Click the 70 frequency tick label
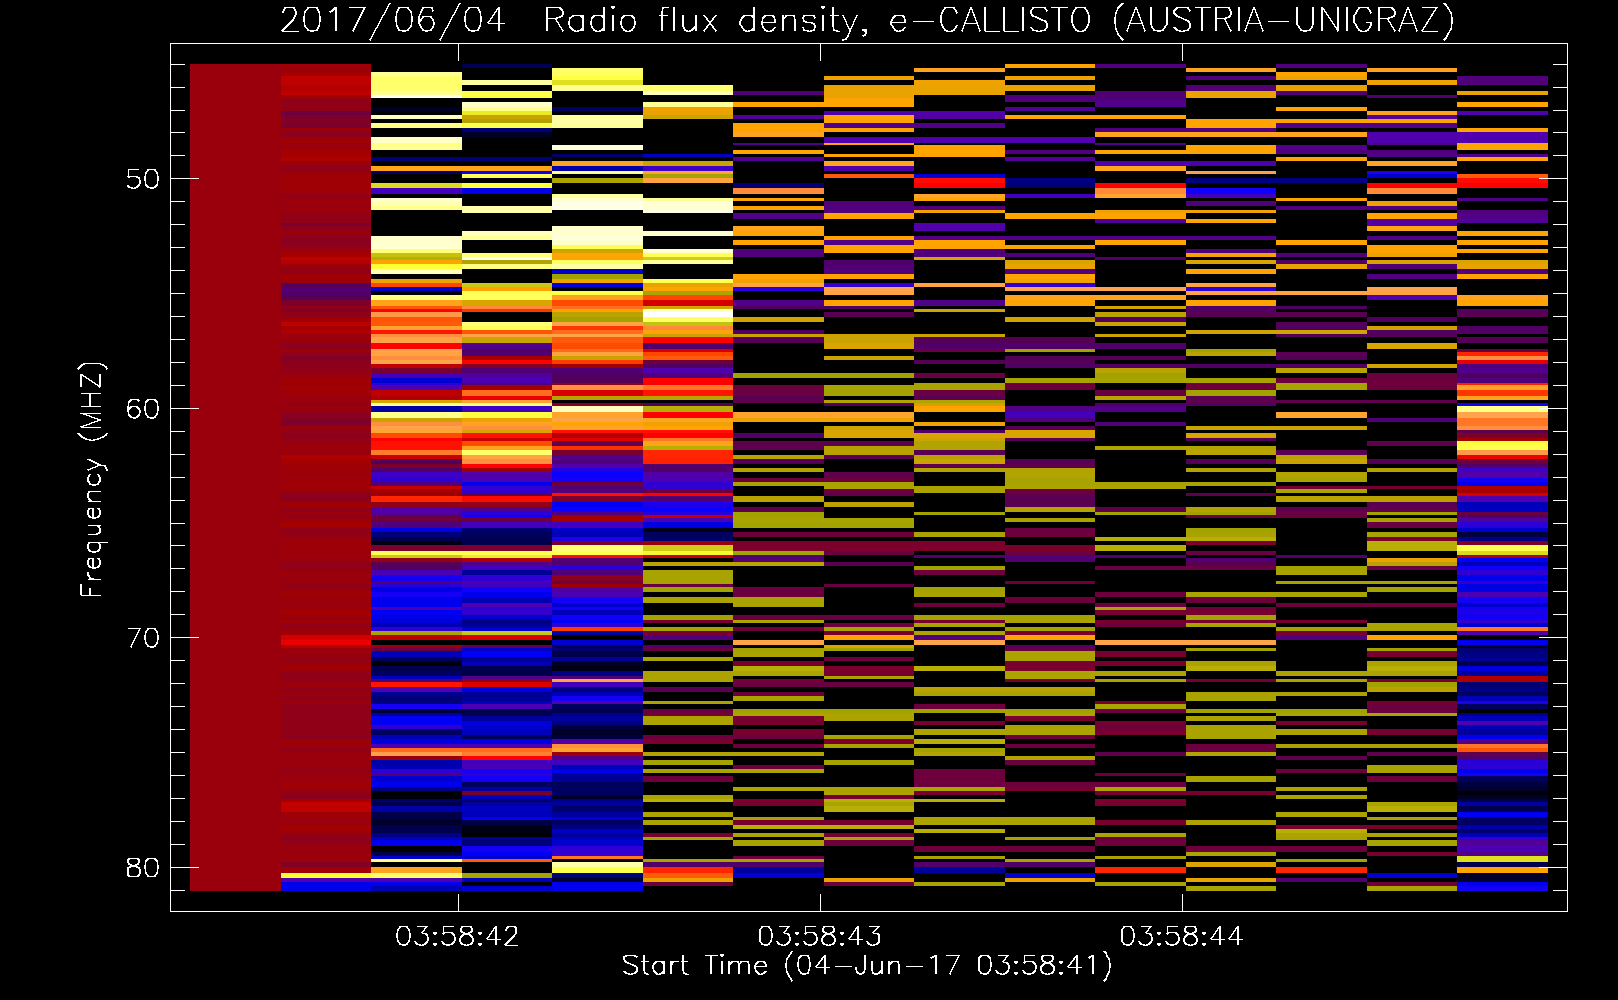This screenshot has height=1000, width=1618. point(143,638)
